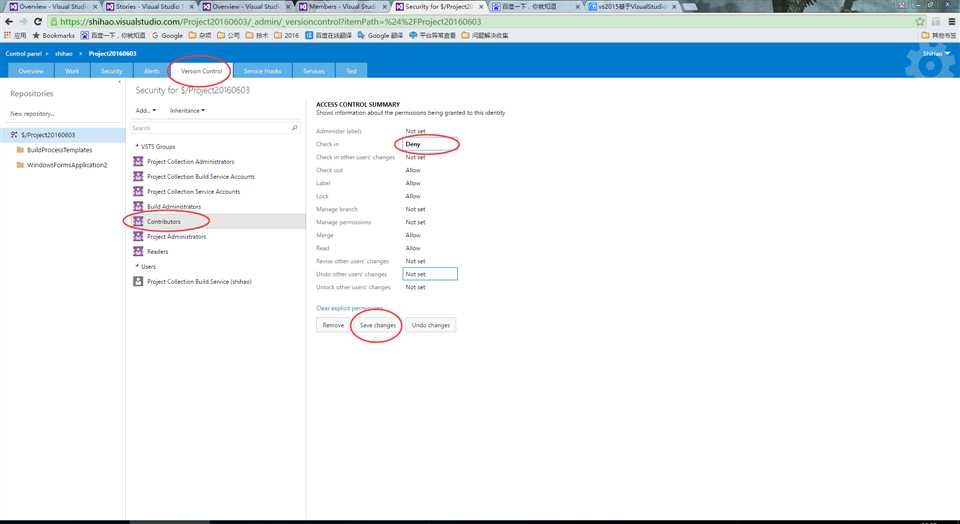Collapse the VSTS Groups section
The image size is (960, 524).
tap(137, 146)
